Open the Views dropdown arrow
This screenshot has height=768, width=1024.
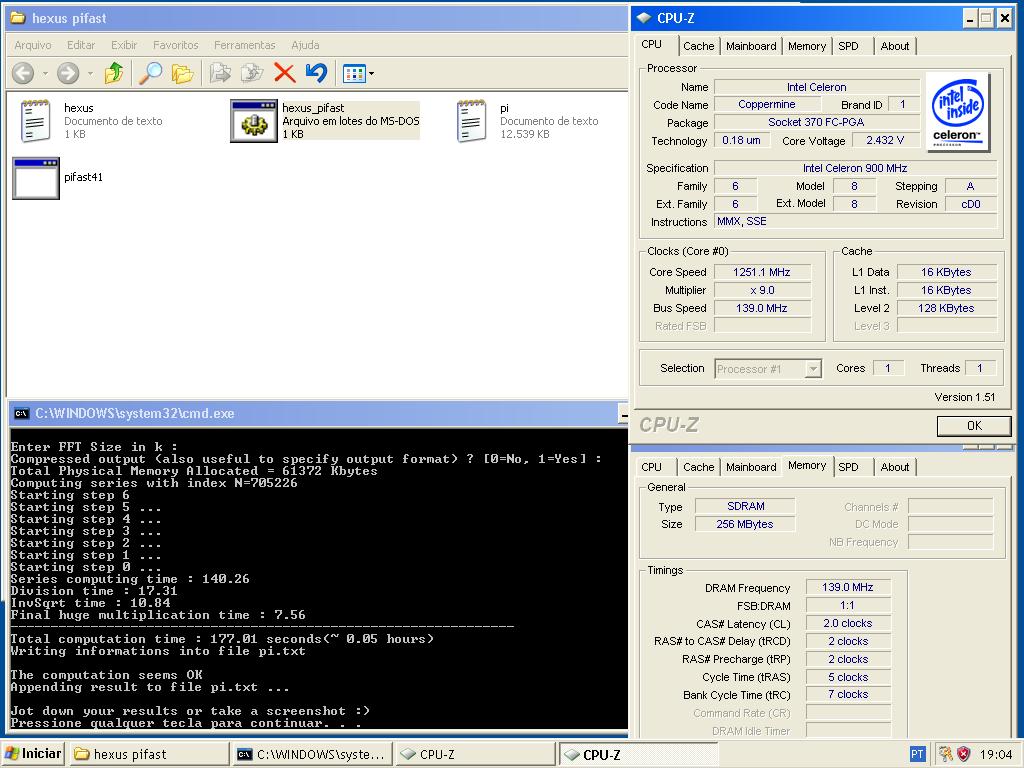coord(372,74)
